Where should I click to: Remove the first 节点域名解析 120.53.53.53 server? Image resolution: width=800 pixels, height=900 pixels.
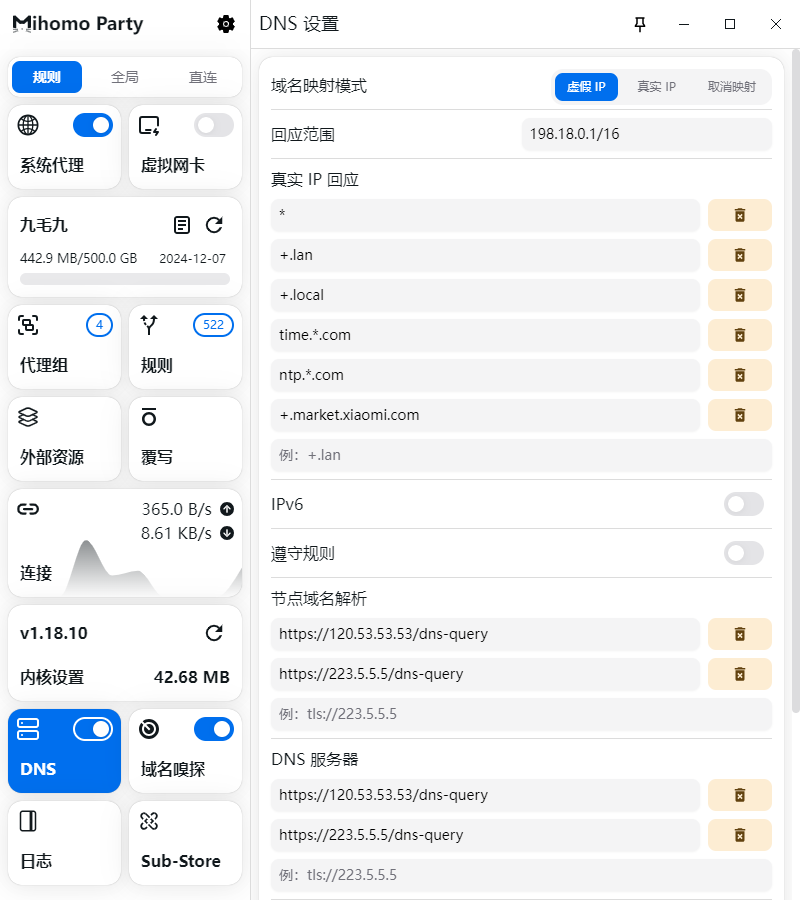click(739, 634)
